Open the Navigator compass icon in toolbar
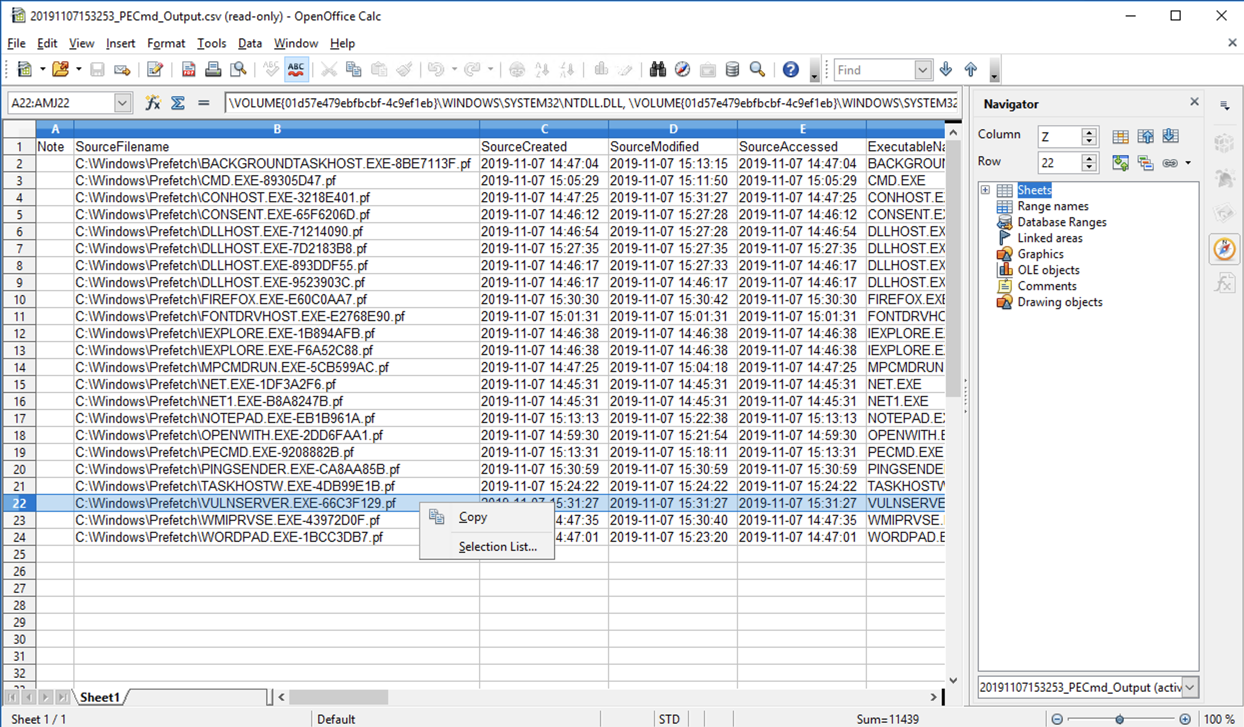The image size is (1244, 727). [682, 69]
